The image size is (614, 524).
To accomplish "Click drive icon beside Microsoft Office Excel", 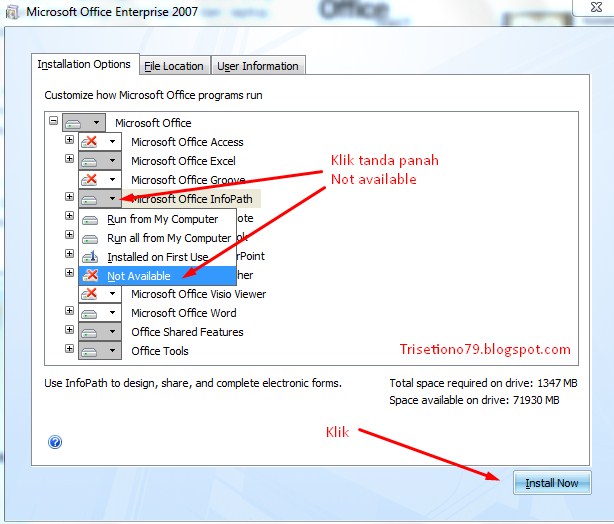I will click(x=90, y=161).
